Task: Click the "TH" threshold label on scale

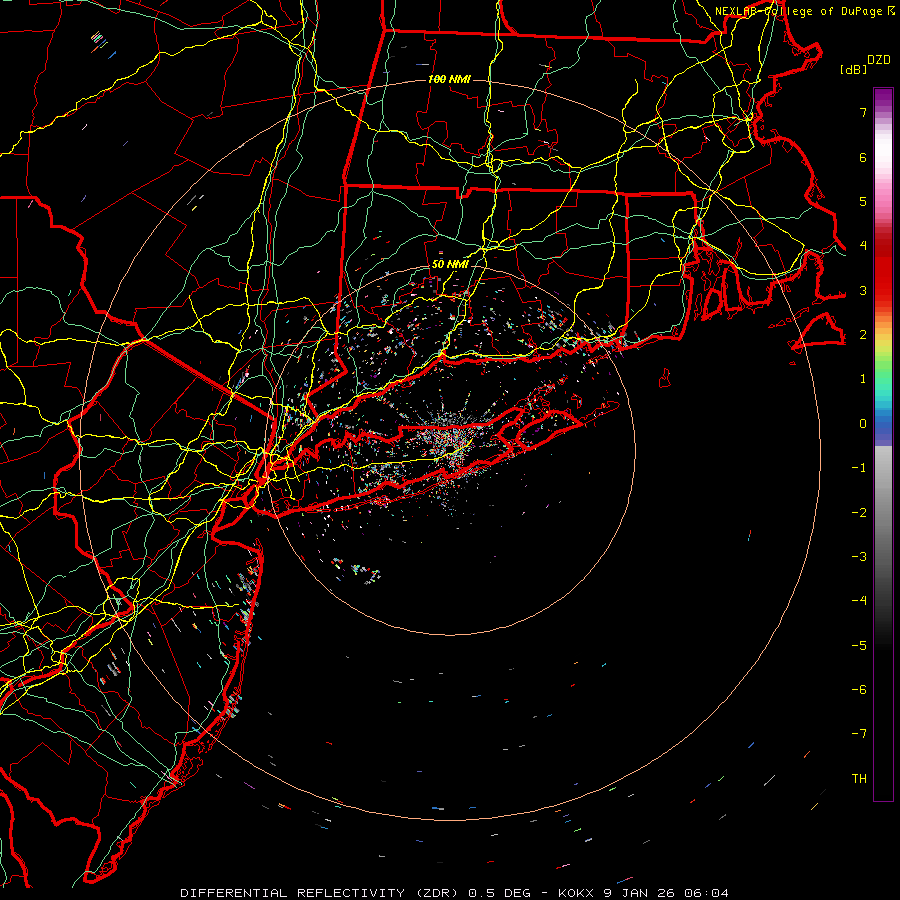Action: pos(859,779)
